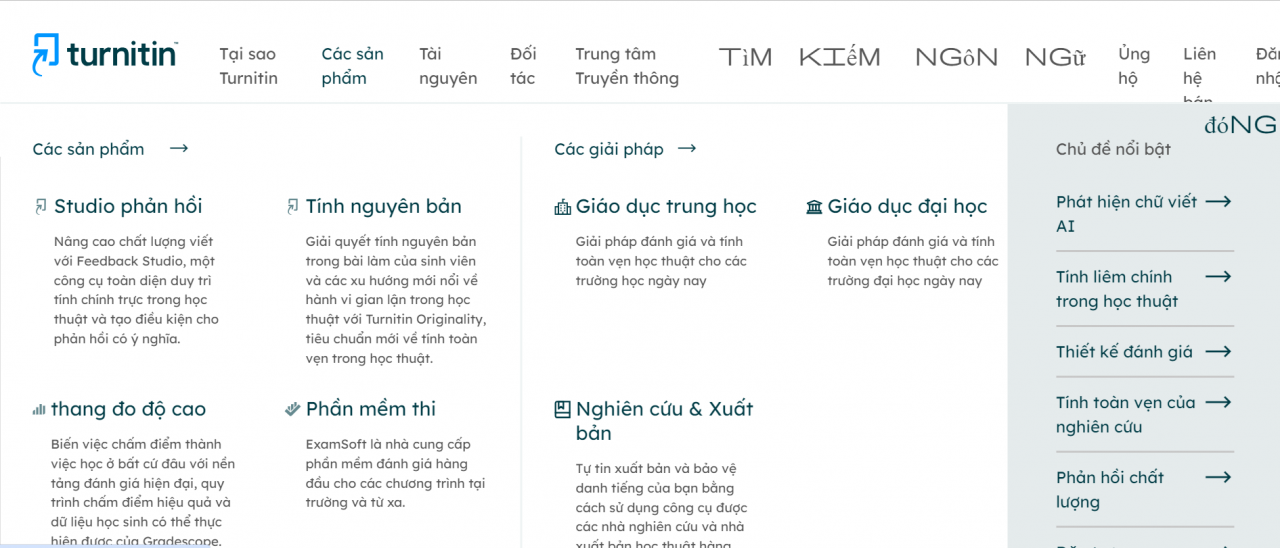Click arrow next to Phát hiện chữ viết AI
This screenshot has width=1280, height=548.
(1218, 202)
